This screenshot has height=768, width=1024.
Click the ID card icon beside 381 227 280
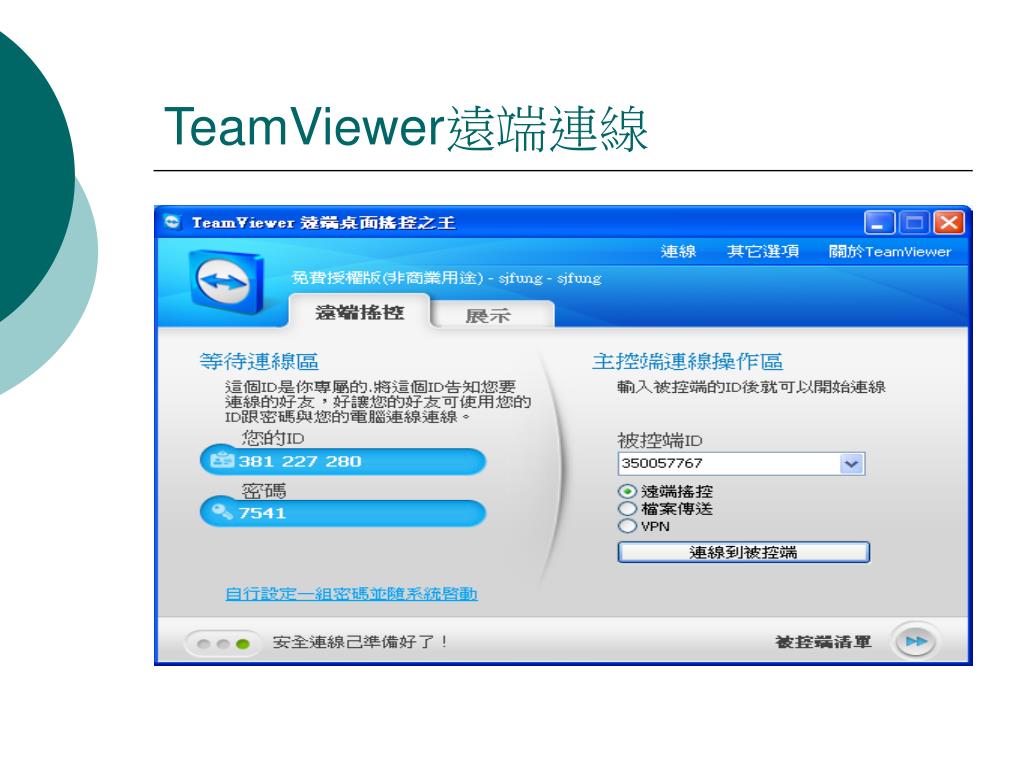[x=221, y=460]
